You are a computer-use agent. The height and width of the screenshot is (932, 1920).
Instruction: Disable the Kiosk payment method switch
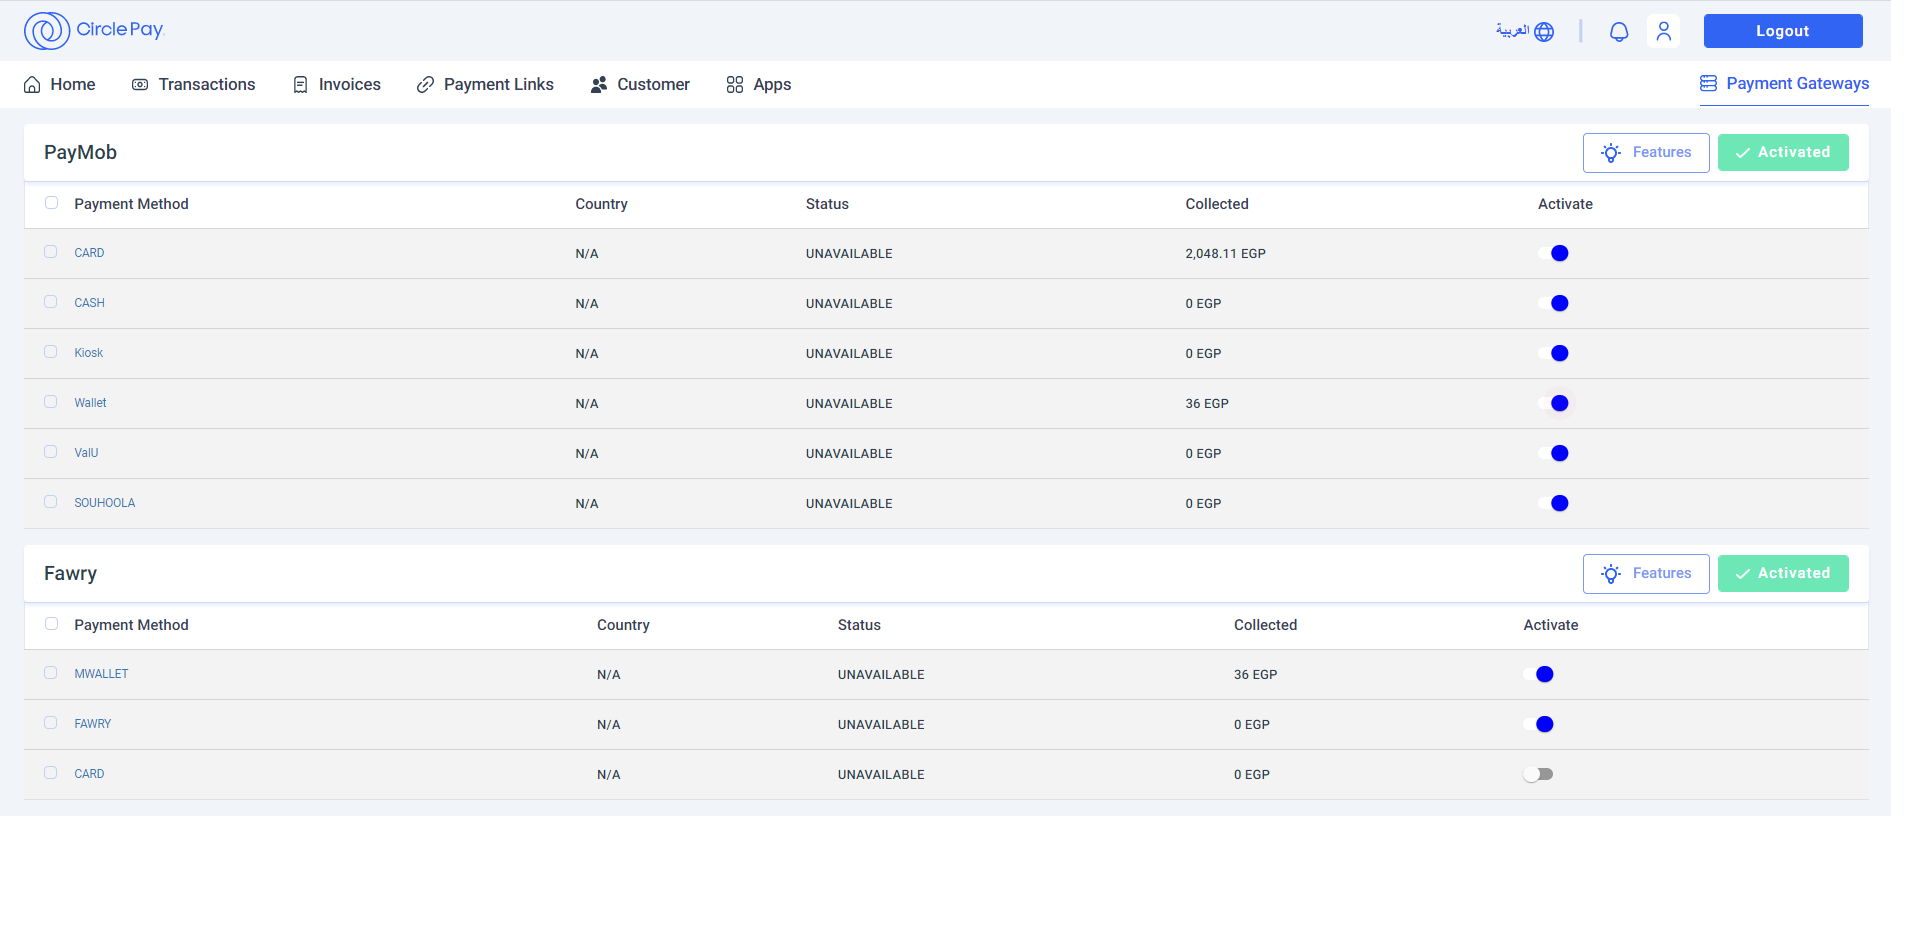click(1553, 354)
